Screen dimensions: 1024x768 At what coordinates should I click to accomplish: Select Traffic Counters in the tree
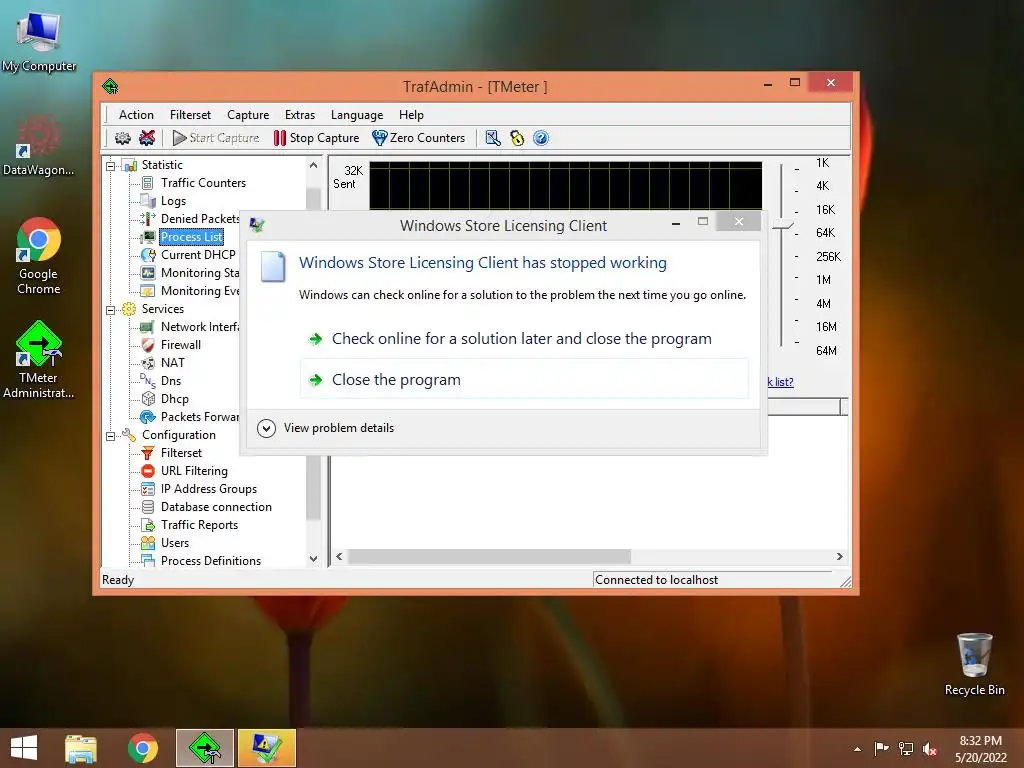tap(203, 183)
